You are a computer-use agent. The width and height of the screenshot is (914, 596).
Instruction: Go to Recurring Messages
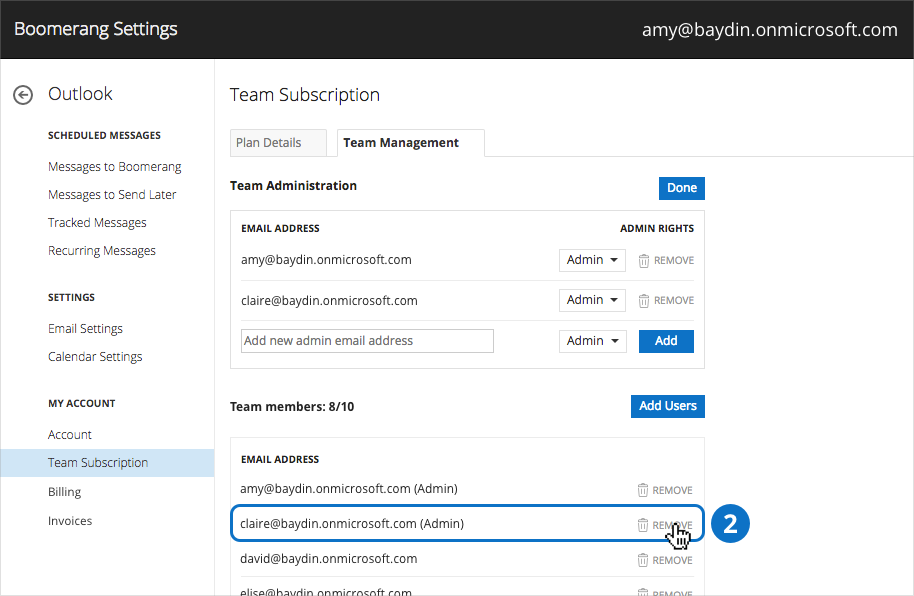(x=102, y=251)
